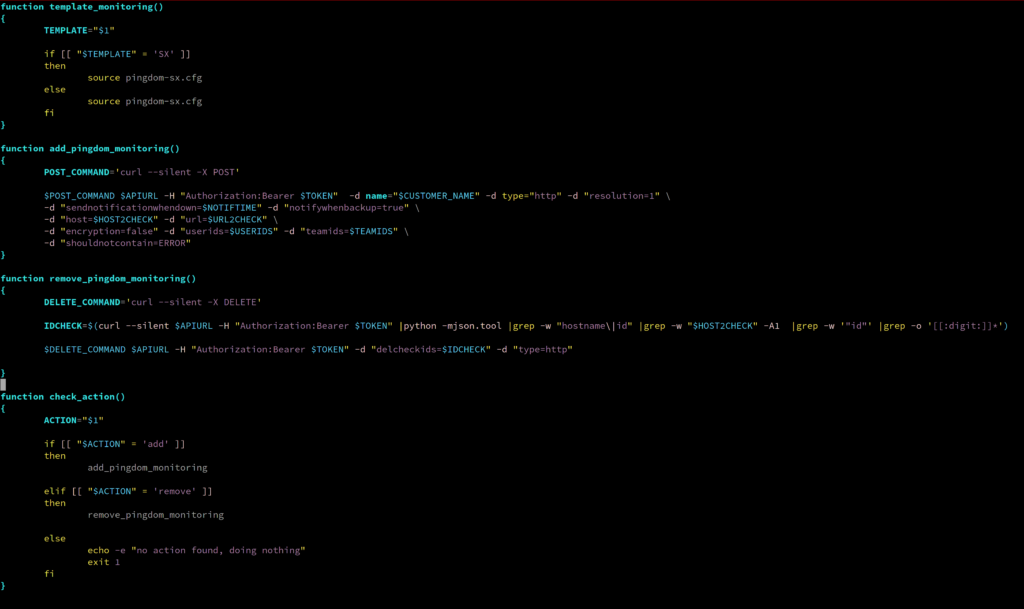
Task: Click $POST_COMMAND at the start of the curl call
Action: point(79,196)
